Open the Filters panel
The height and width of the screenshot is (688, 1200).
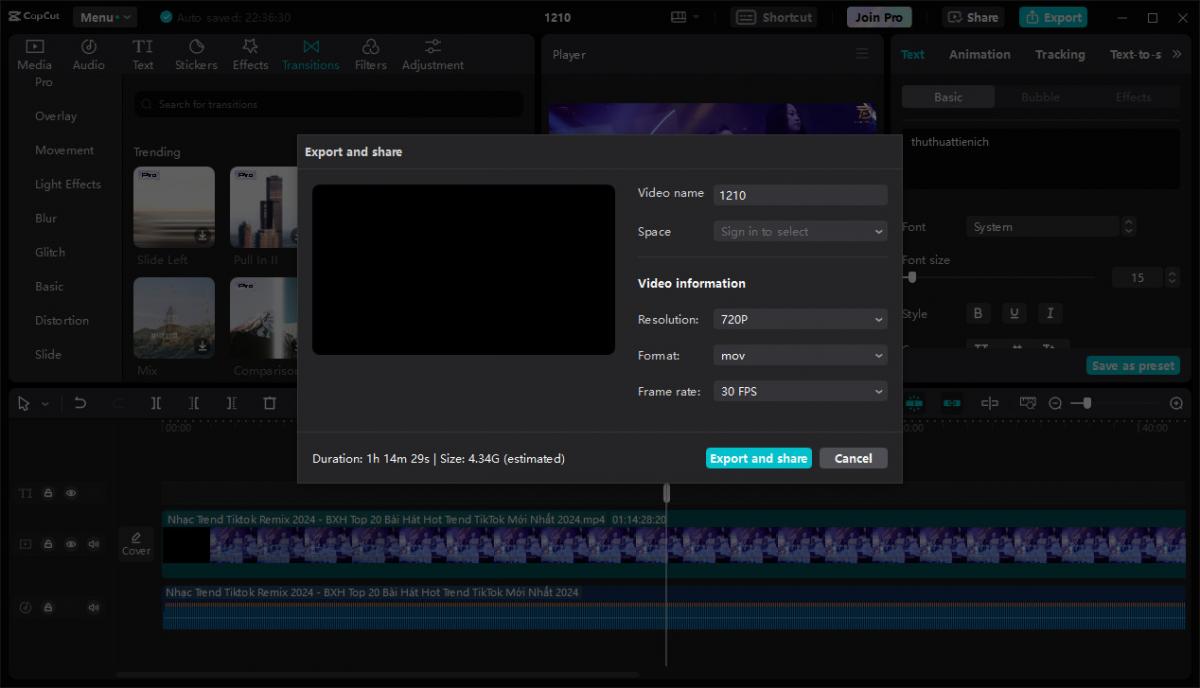[x=370, y=54]
